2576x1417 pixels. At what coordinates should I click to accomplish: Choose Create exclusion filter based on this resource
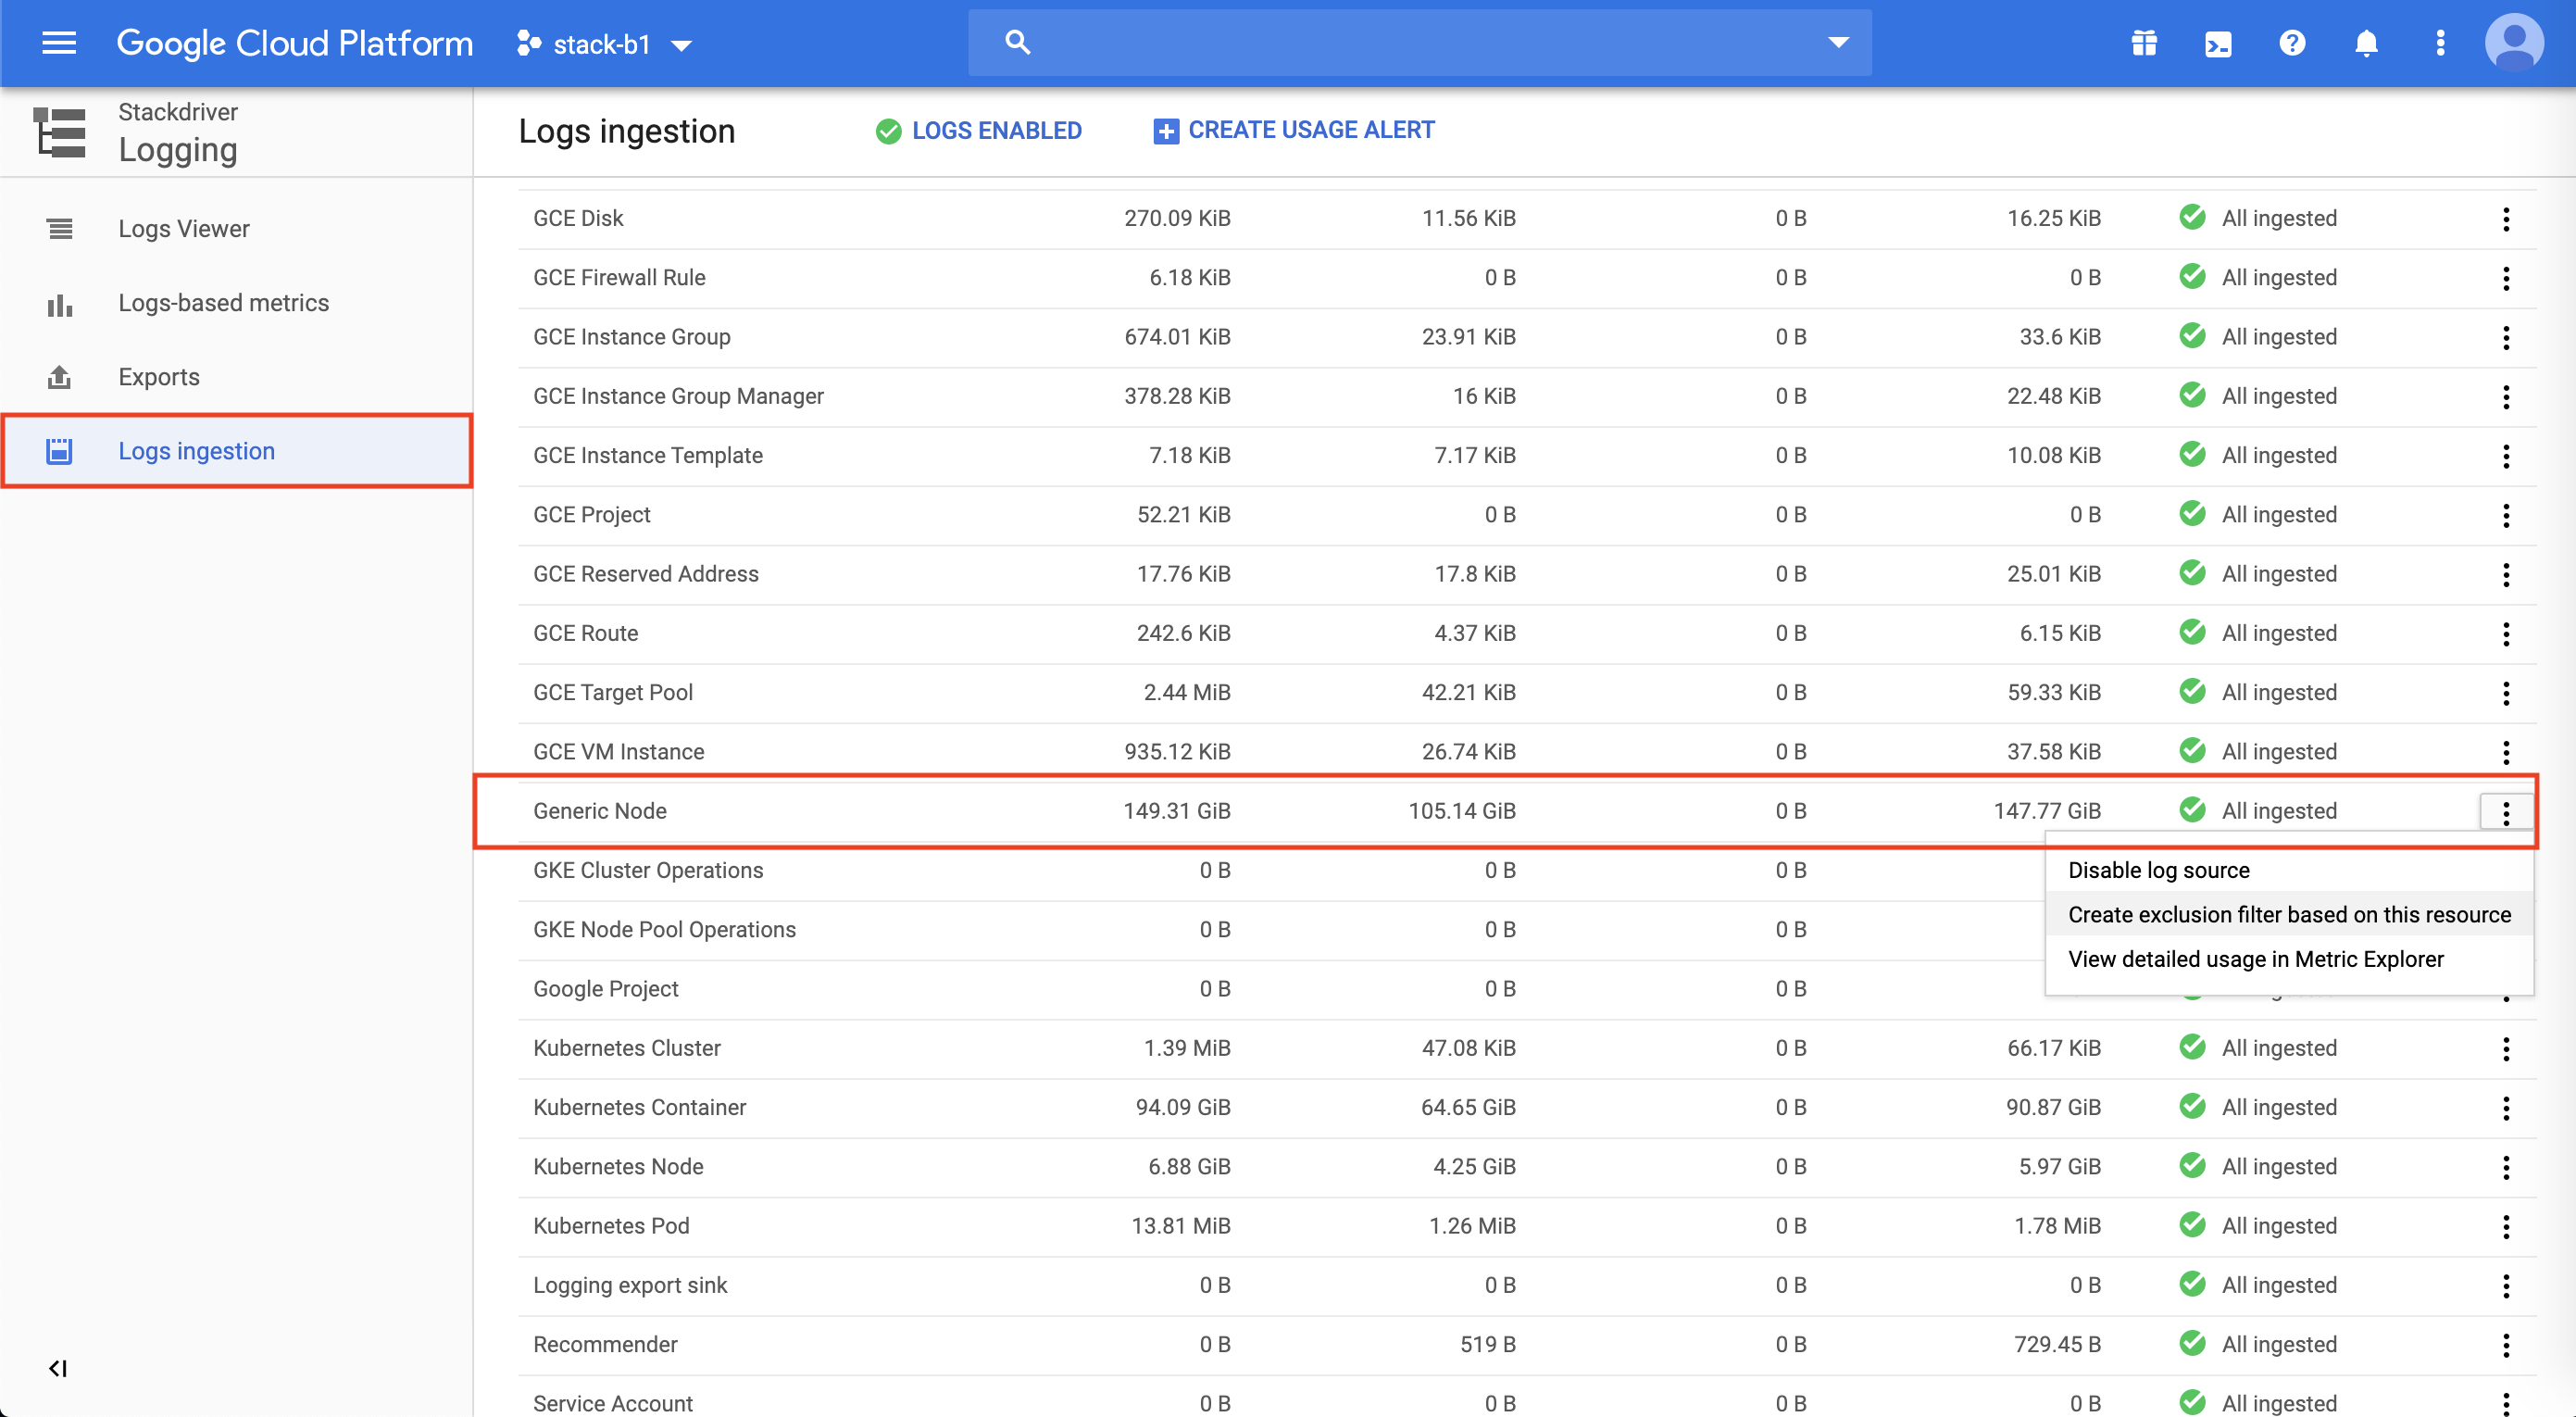[x=2288, y=914]
